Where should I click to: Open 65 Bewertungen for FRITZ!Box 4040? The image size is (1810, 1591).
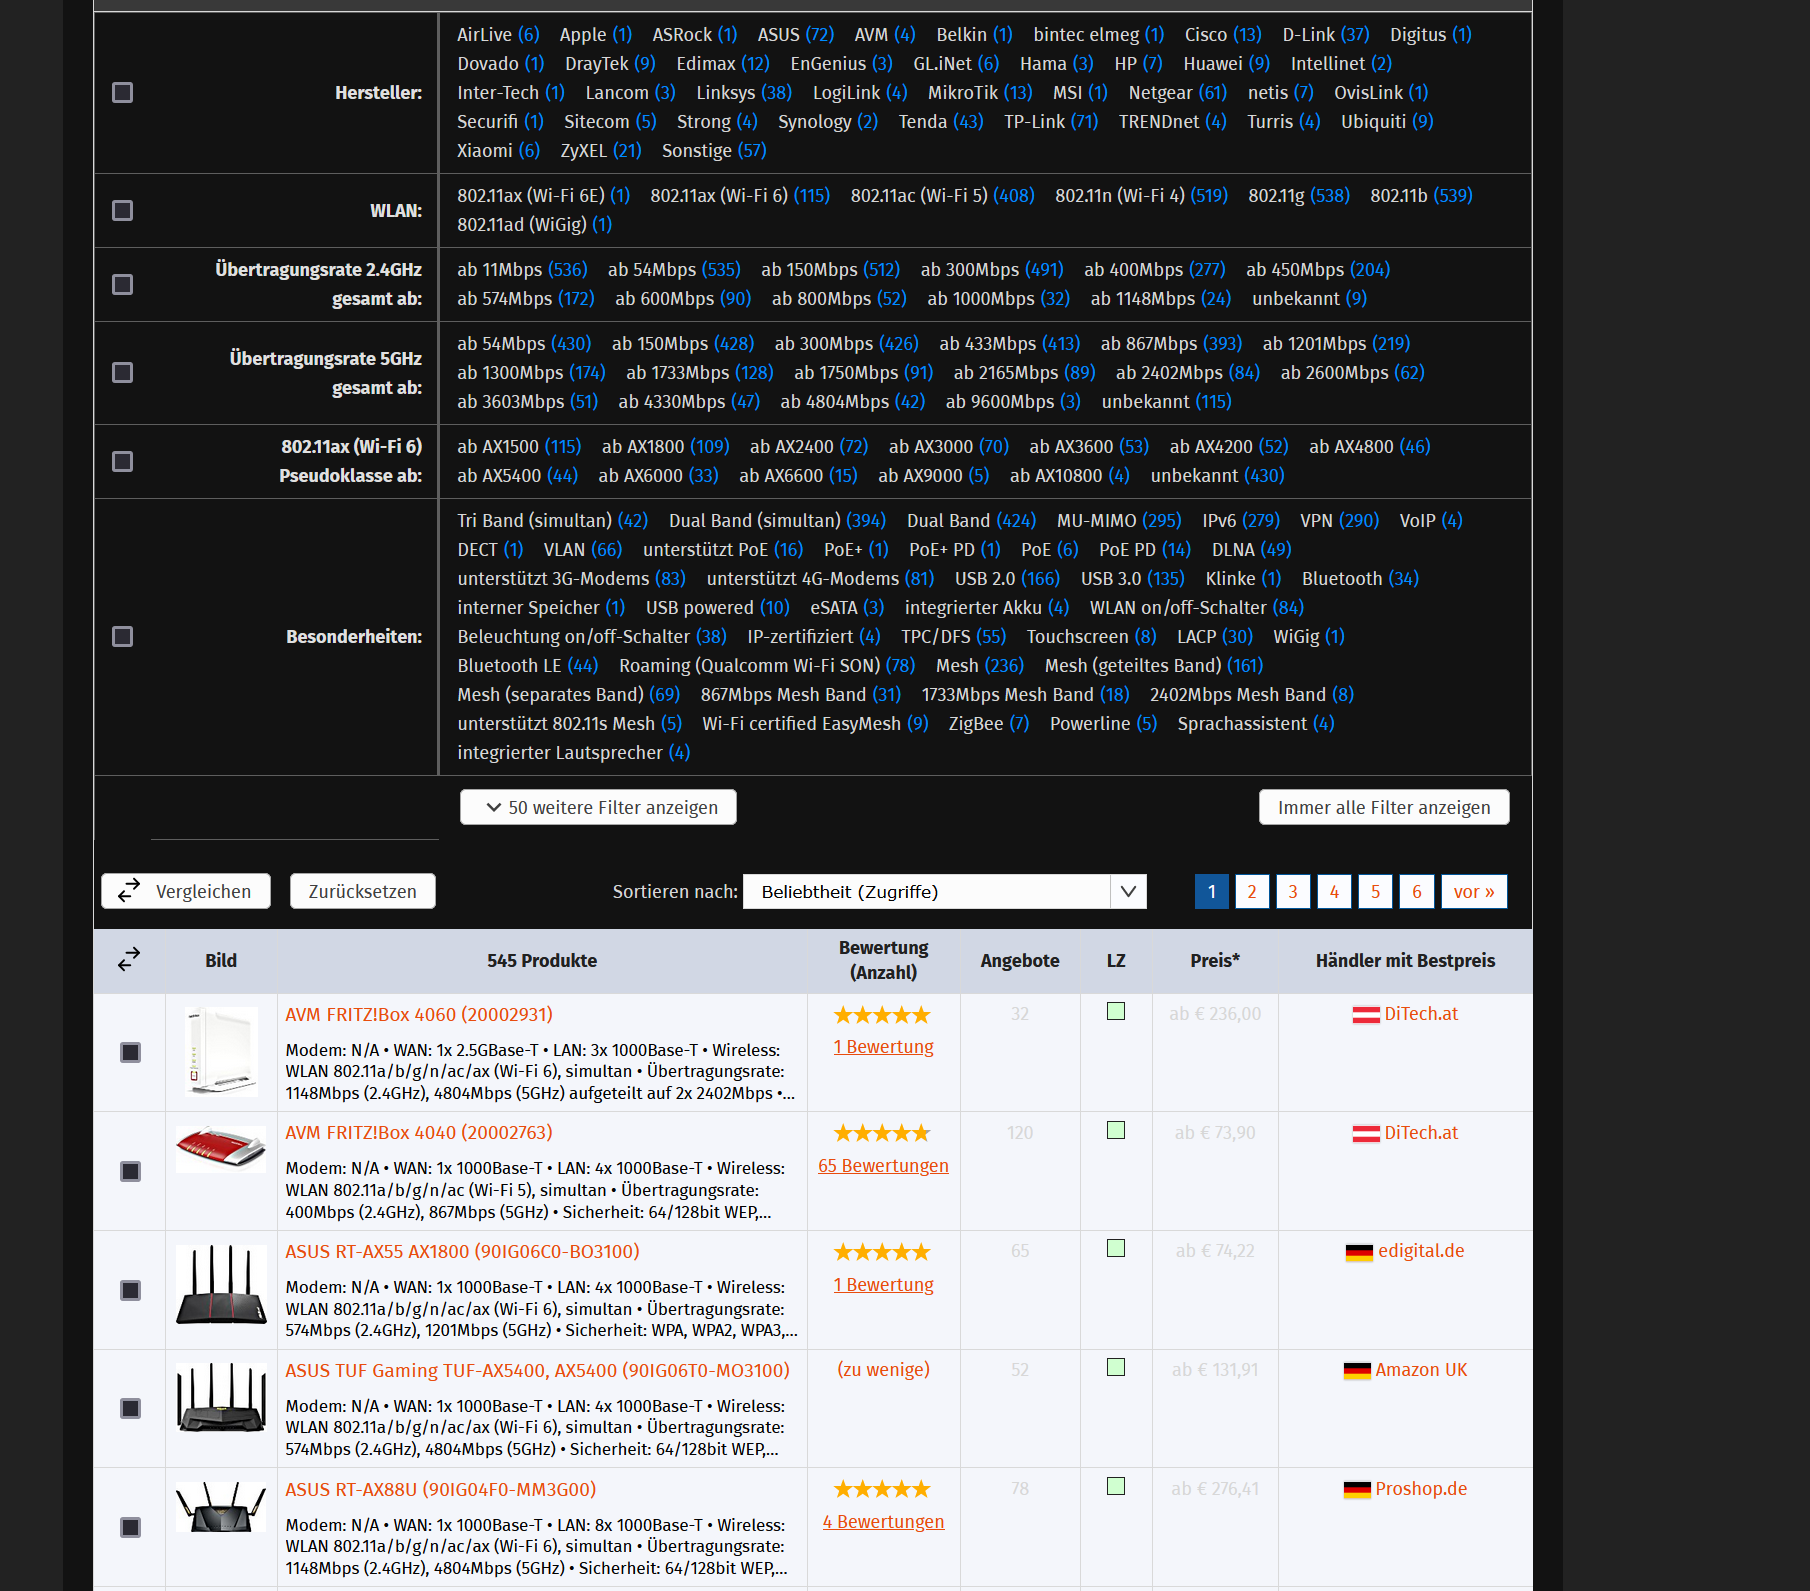click(x=883, y=1165)
